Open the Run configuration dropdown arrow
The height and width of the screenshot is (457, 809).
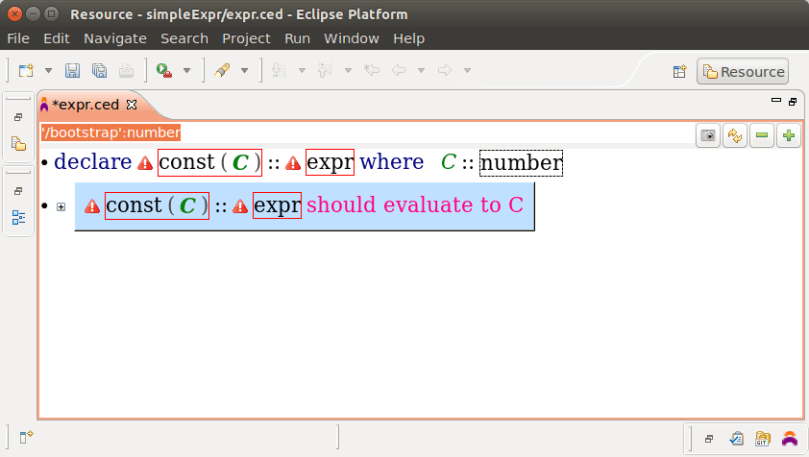186,71
